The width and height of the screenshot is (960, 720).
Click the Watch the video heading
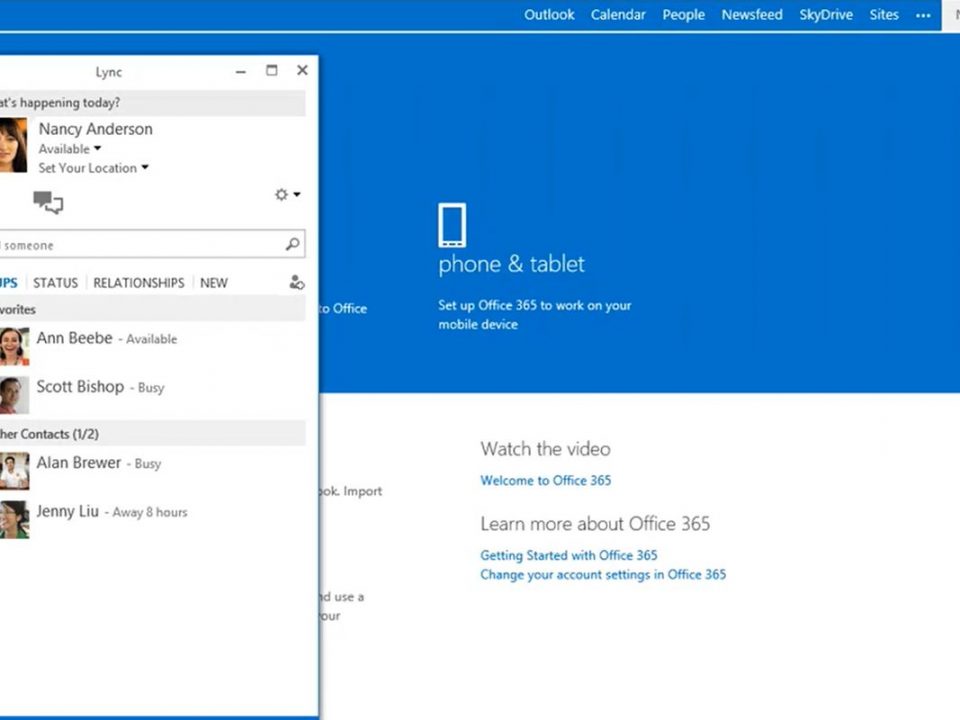tap(546, 449)
